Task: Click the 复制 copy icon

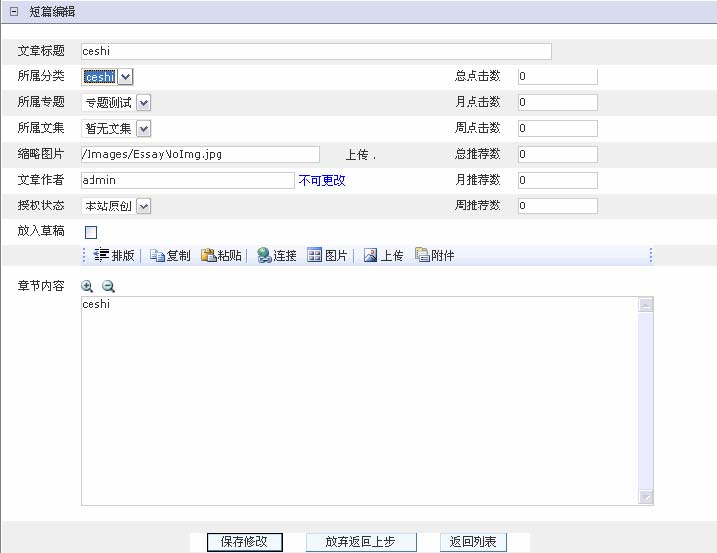Action: pyautogui.click(x=157, y=256)
